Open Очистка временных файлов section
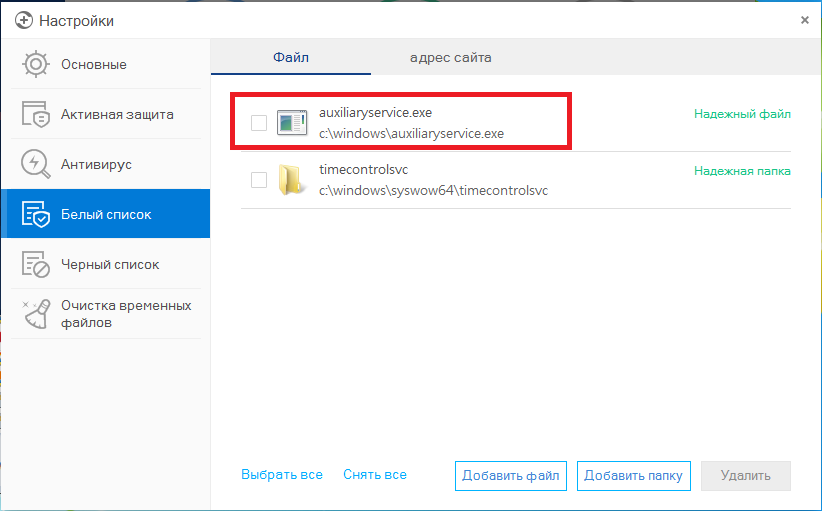This screenshot has width=822, height=511. 106,314
